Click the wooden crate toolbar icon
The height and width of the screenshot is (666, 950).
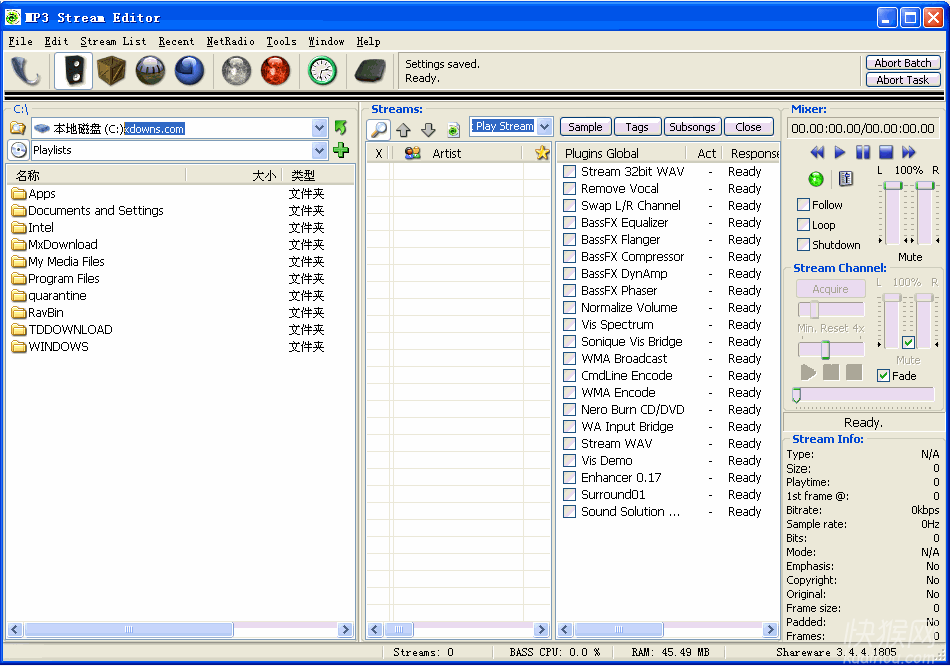coord(111,71)
